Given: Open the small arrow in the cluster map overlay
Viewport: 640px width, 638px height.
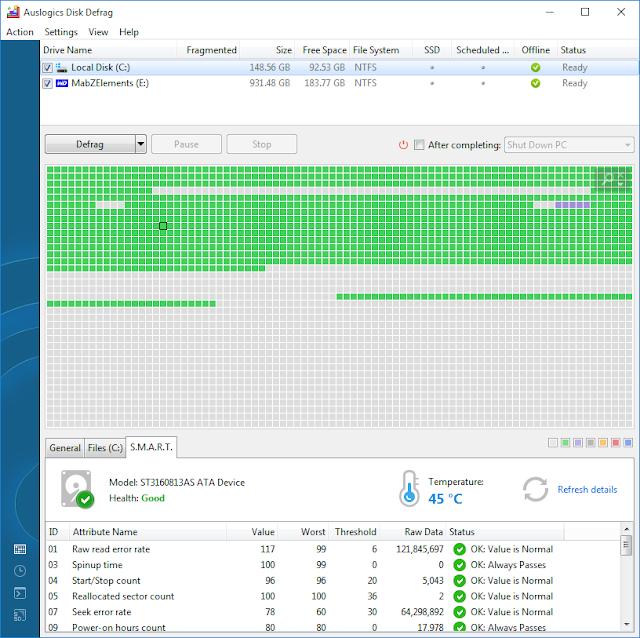Looking at the screenshot, I should [621, 184].
